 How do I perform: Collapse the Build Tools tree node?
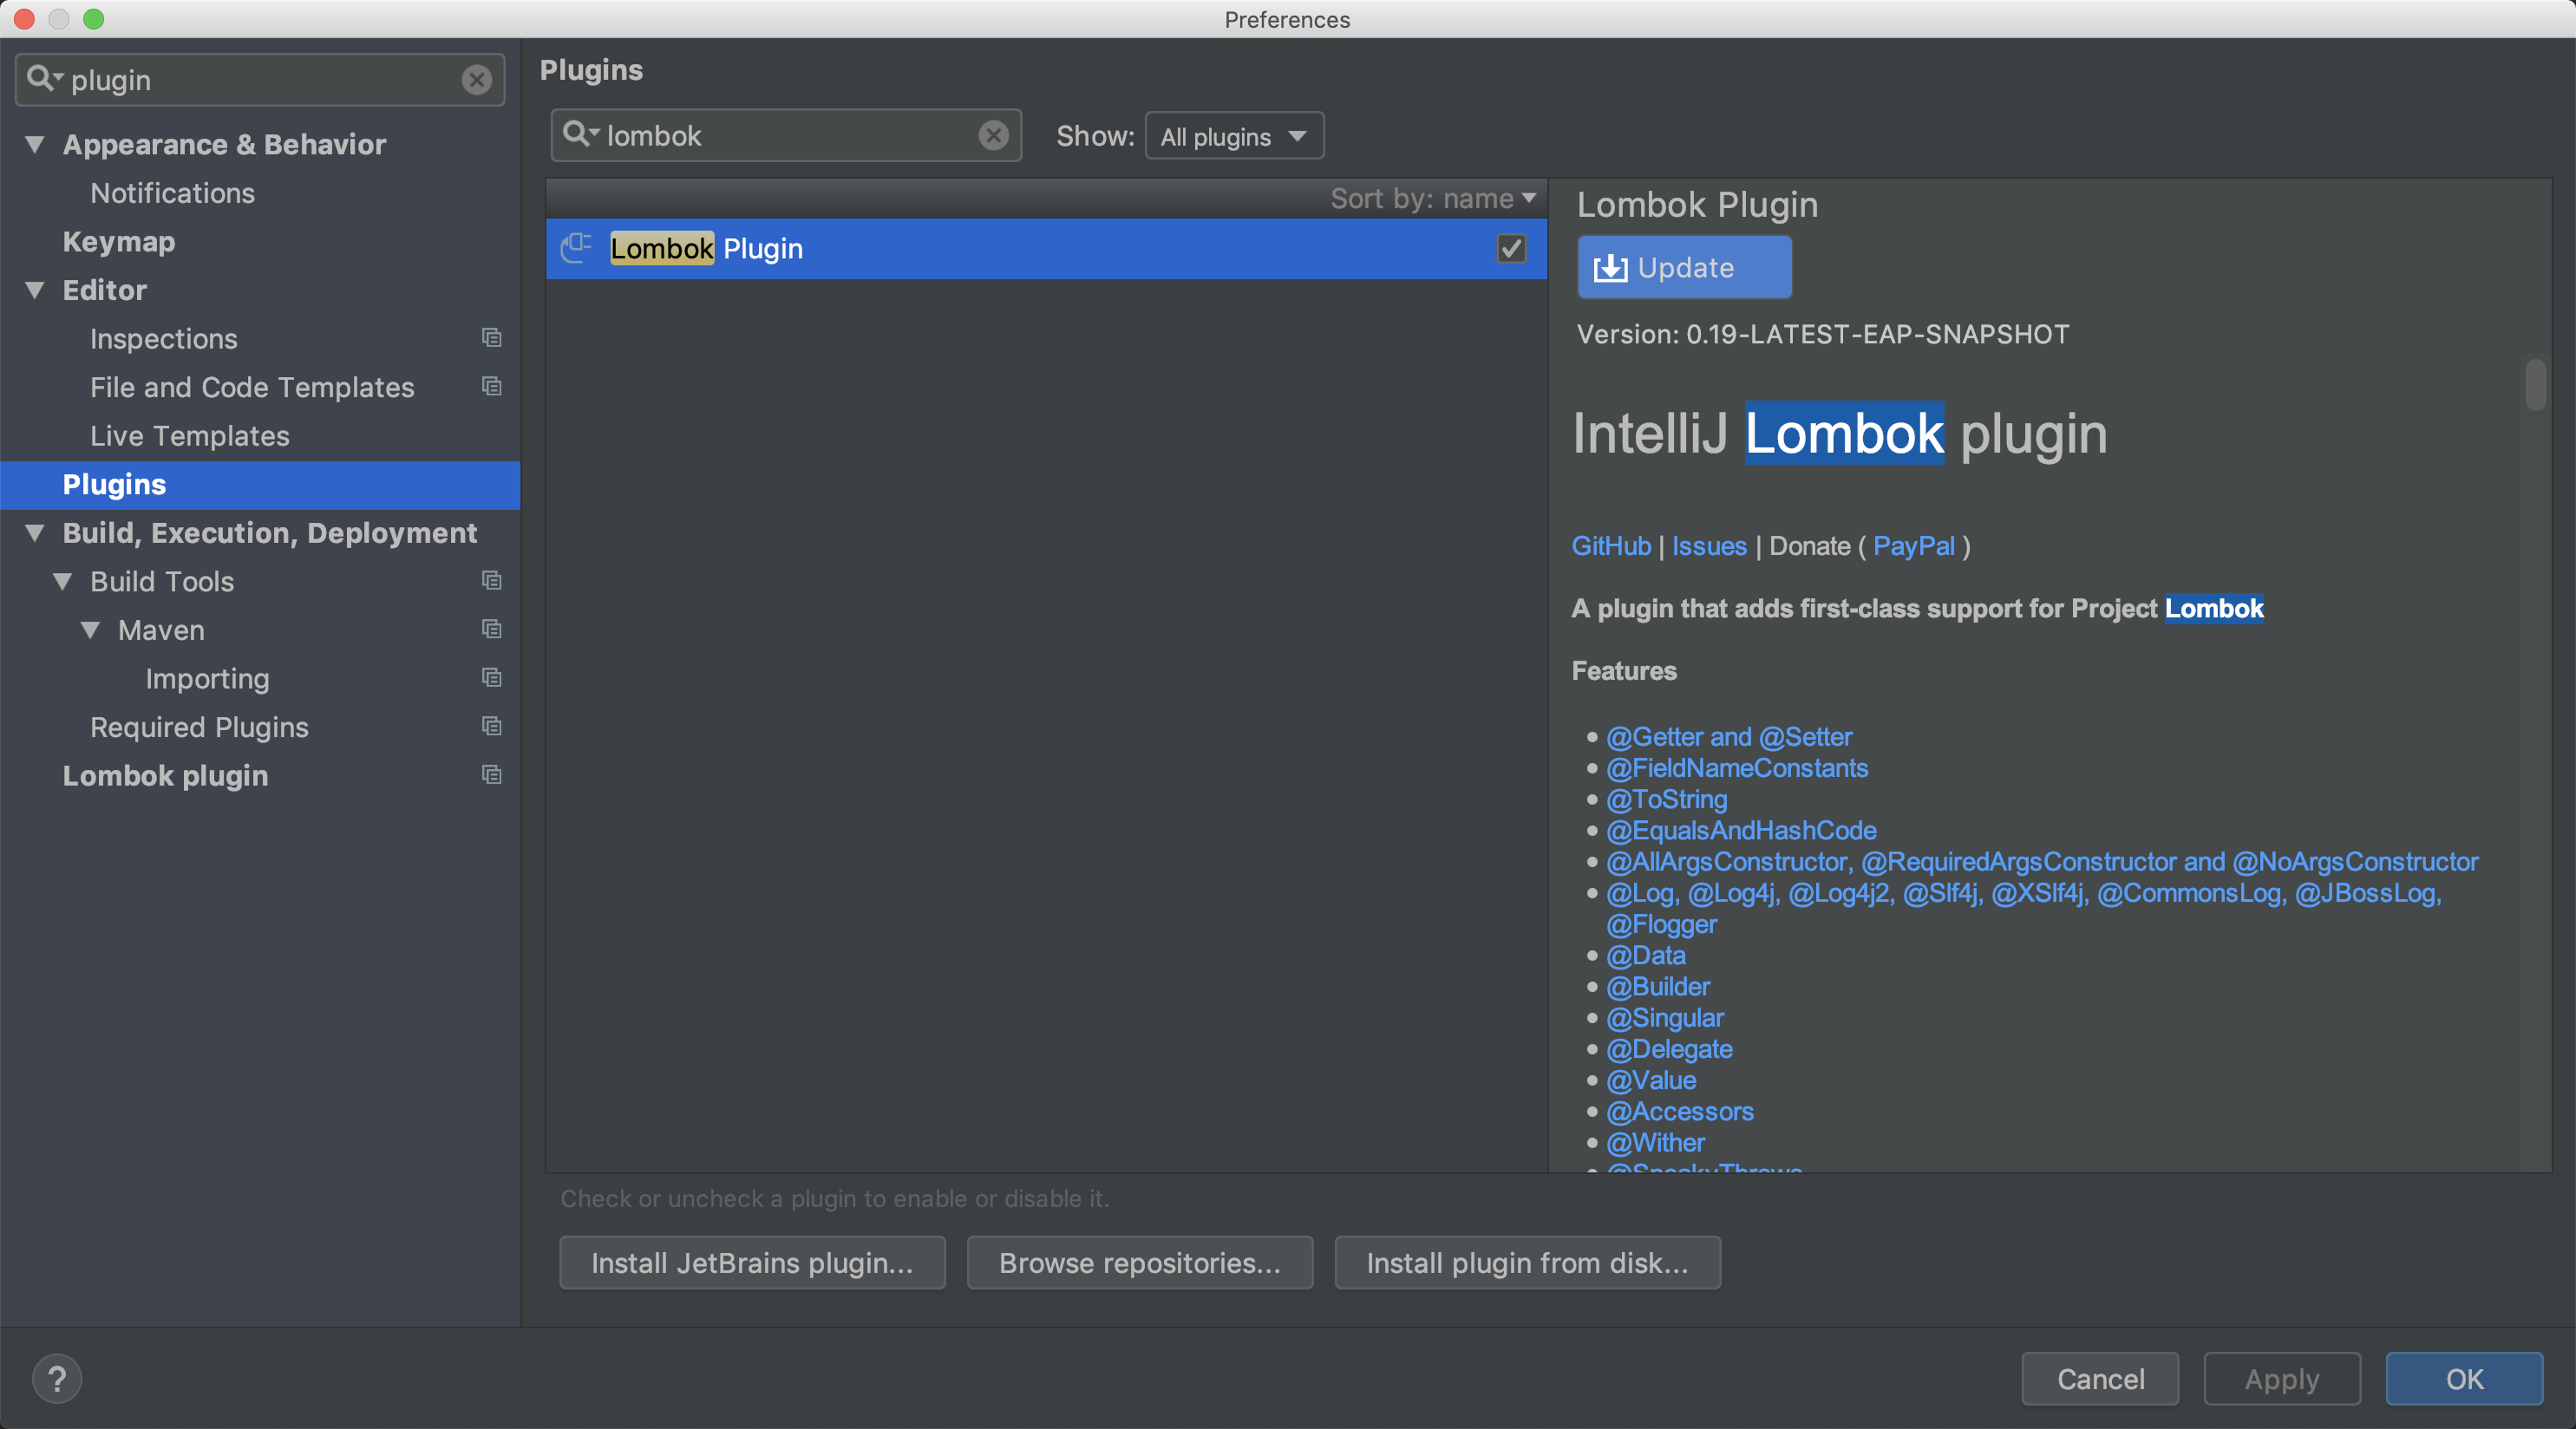[x=63, y=581]
